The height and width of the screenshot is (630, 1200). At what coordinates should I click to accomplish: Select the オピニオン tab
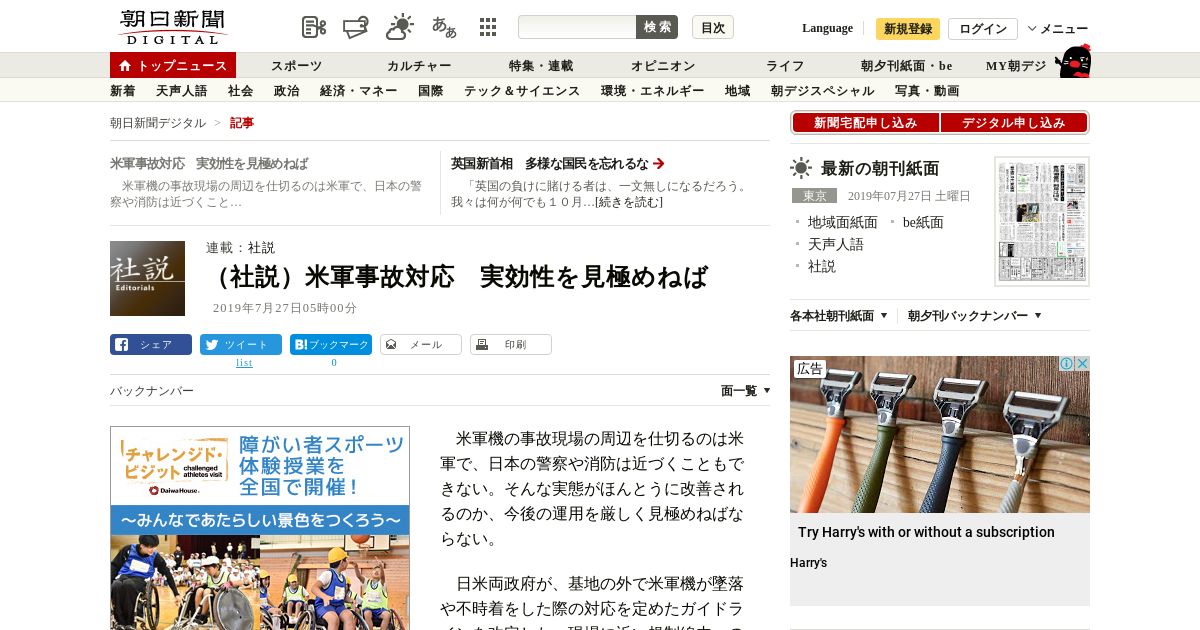(x=663, y=66)
